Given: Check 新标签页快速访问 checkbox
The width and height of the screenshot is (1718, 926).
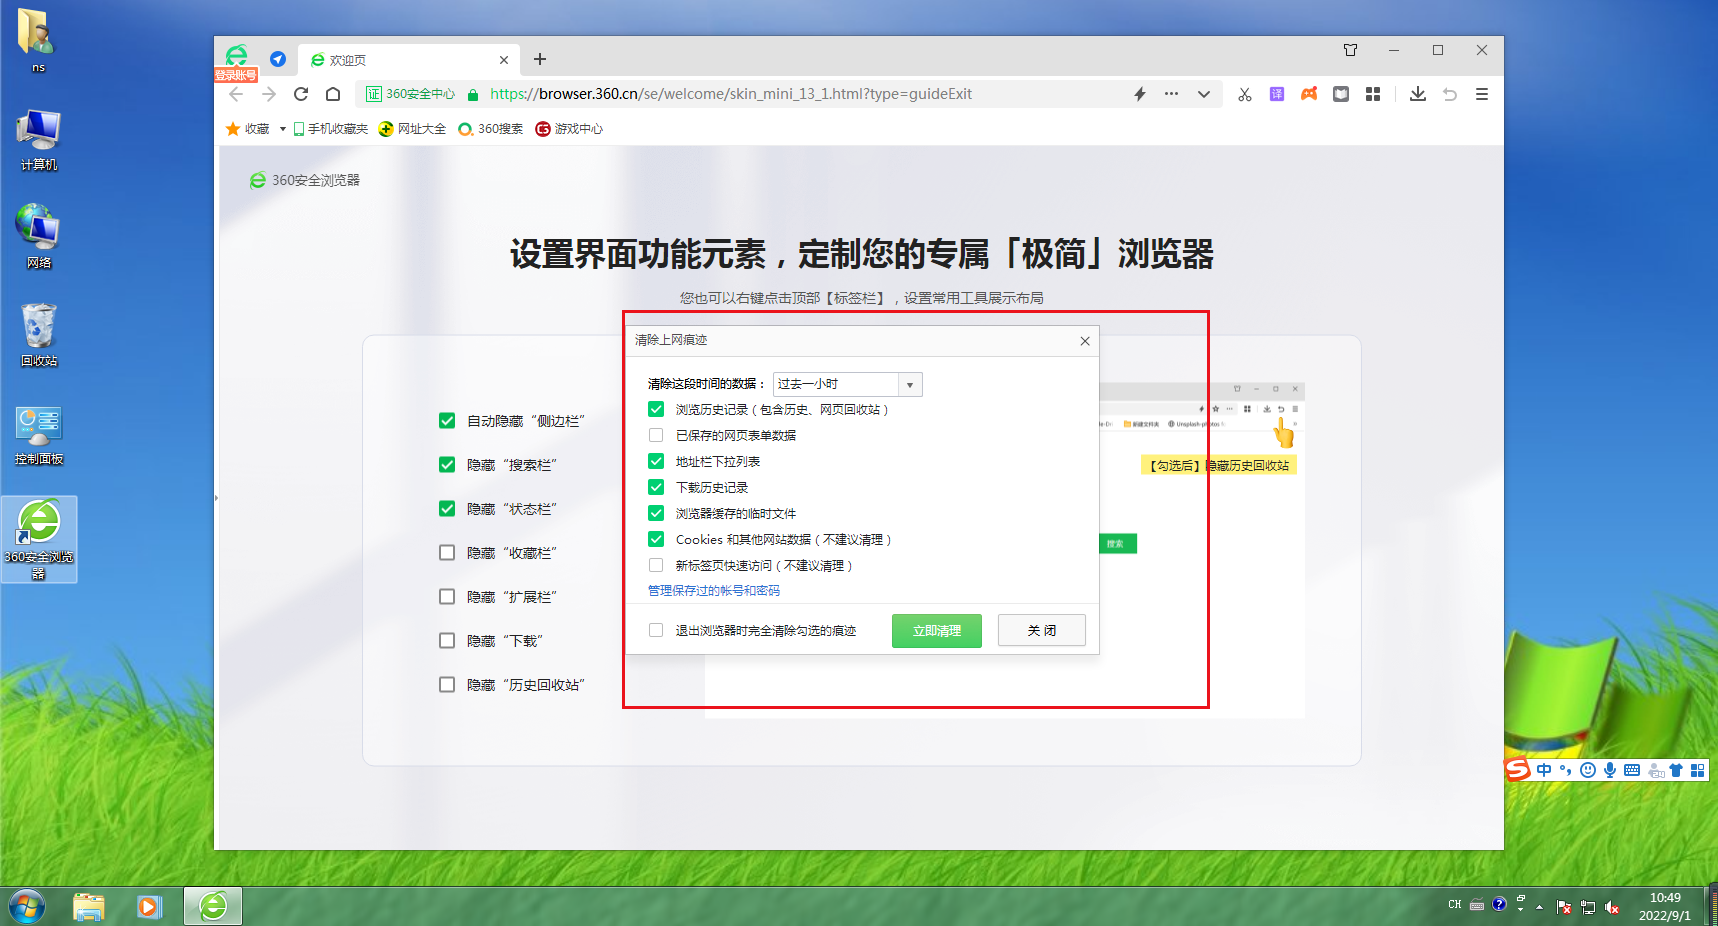Looking at the screenshot, I should coord(656,565).
